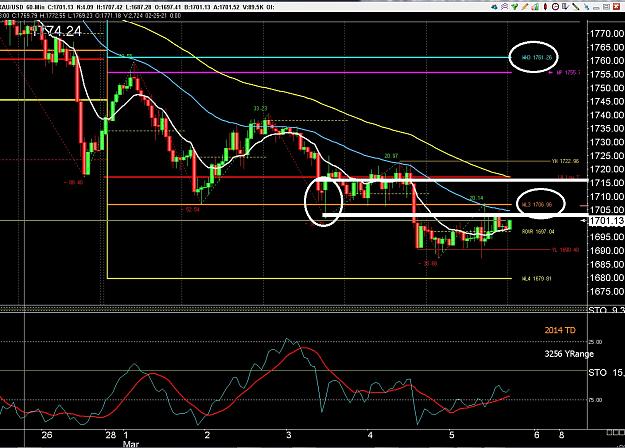Click the 2014 TD indicator text
Viewport: 625px width, 448px height.
pos(560,330)
